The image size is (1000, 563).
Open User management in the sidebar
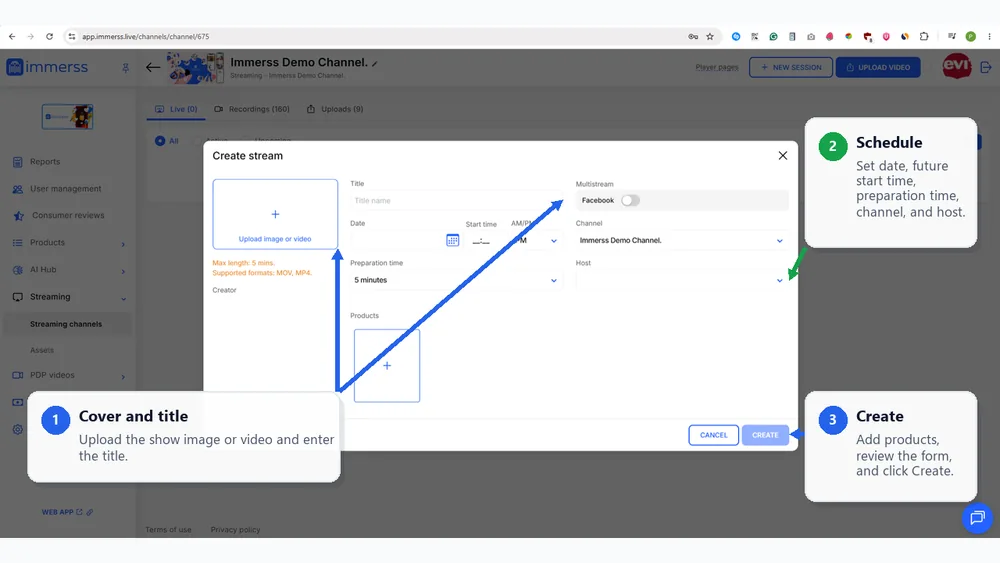point(65,189)
